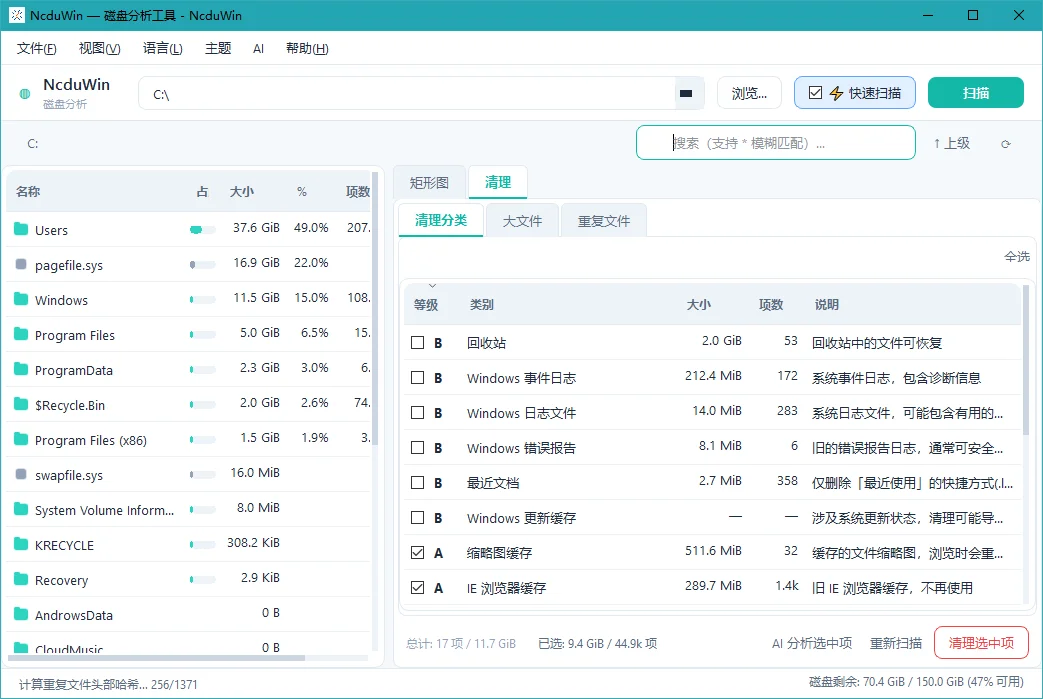
Task: Click the 全选 link
Action: [x=1016, y=256]
